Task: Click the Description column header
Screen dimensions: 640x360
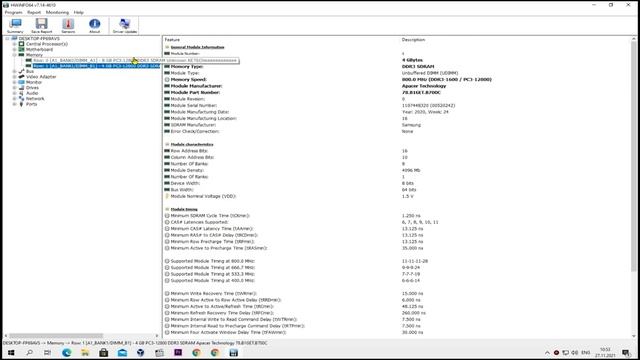Action: [413, 40]
